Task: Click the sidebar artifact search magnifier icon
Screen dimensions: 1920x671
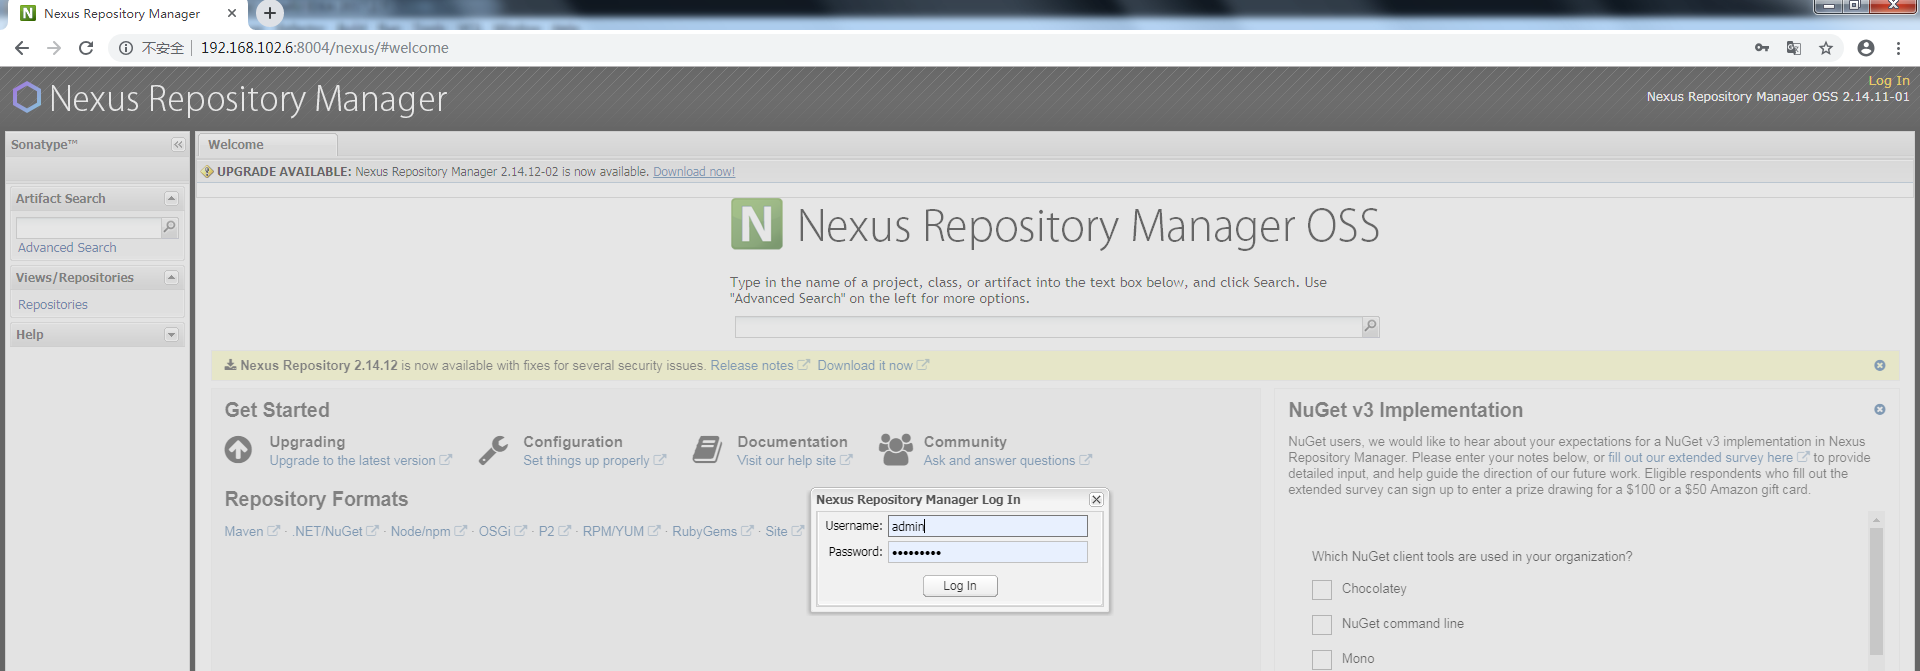Action: point(170,228)
